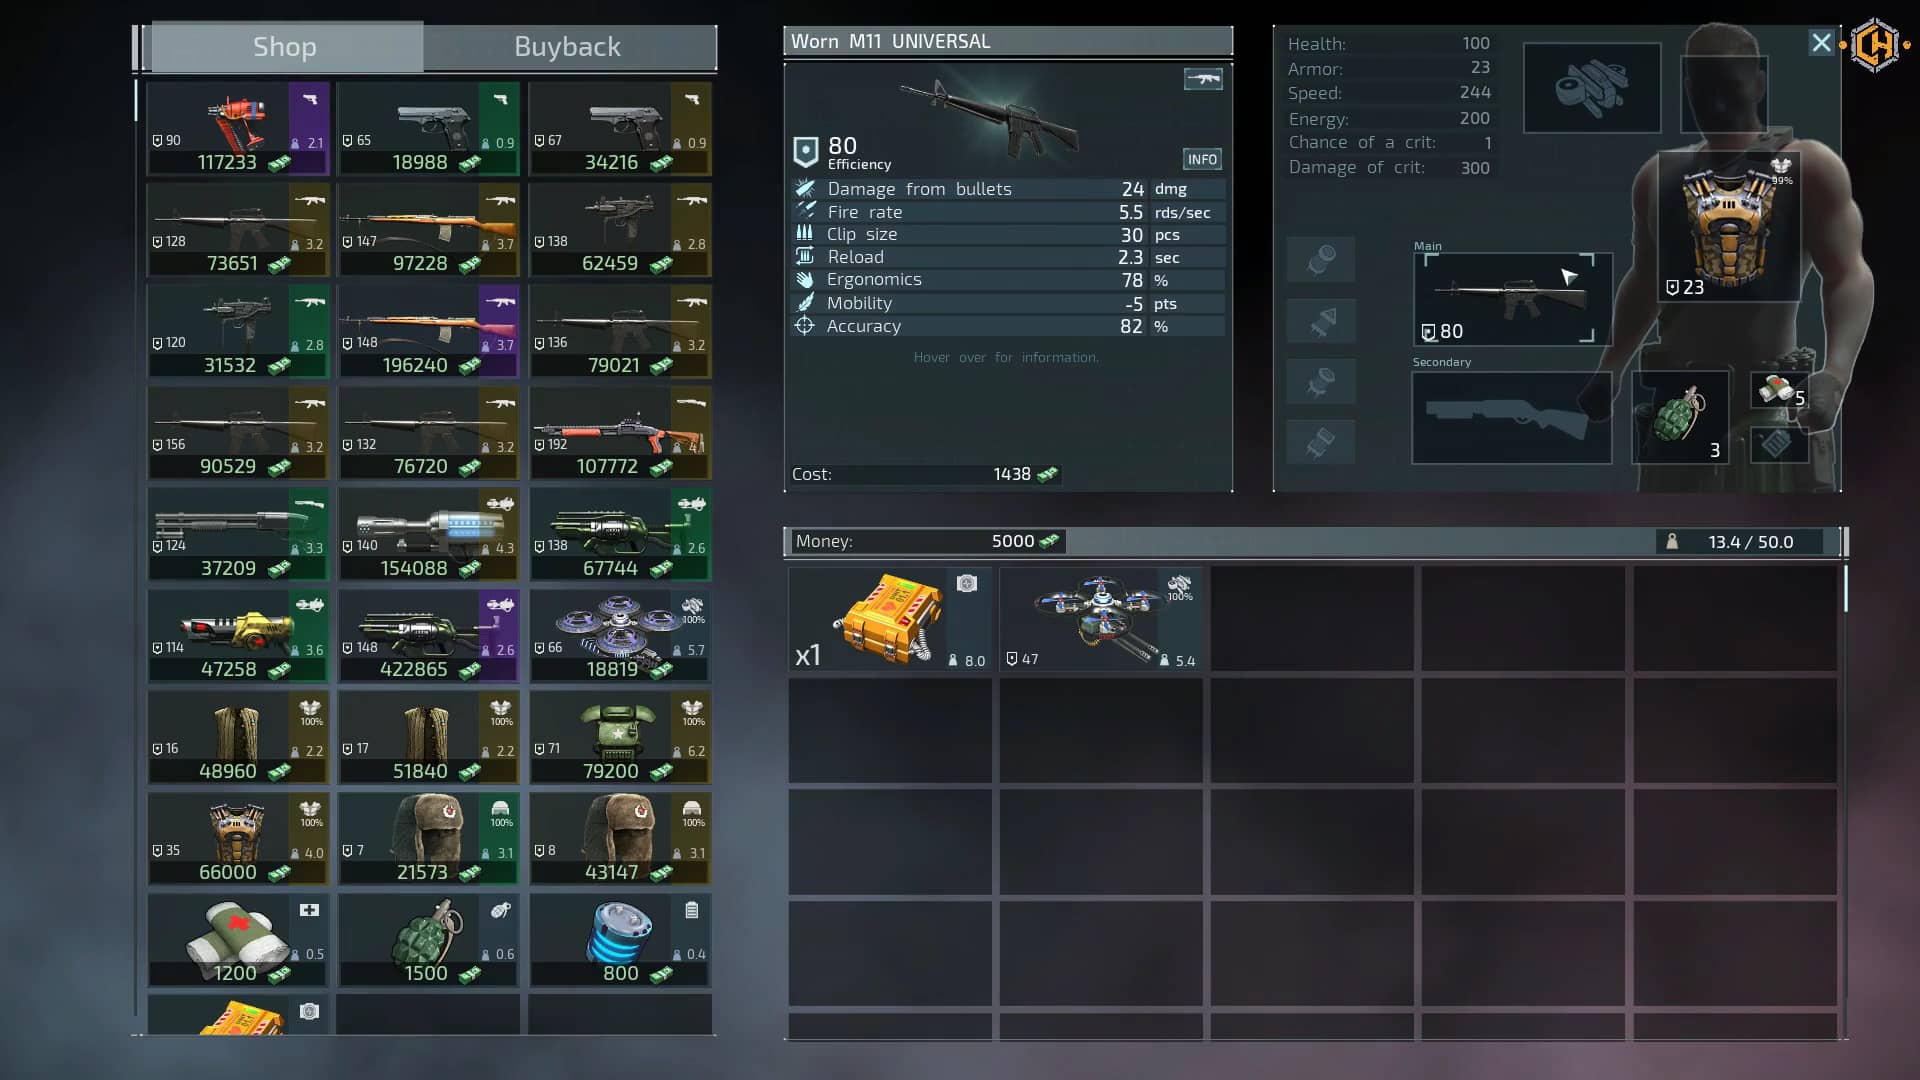This screenshot has width=1920, height=1080.
Task: Select the orange supply crate in inventory
Action: tap(888, 618)
